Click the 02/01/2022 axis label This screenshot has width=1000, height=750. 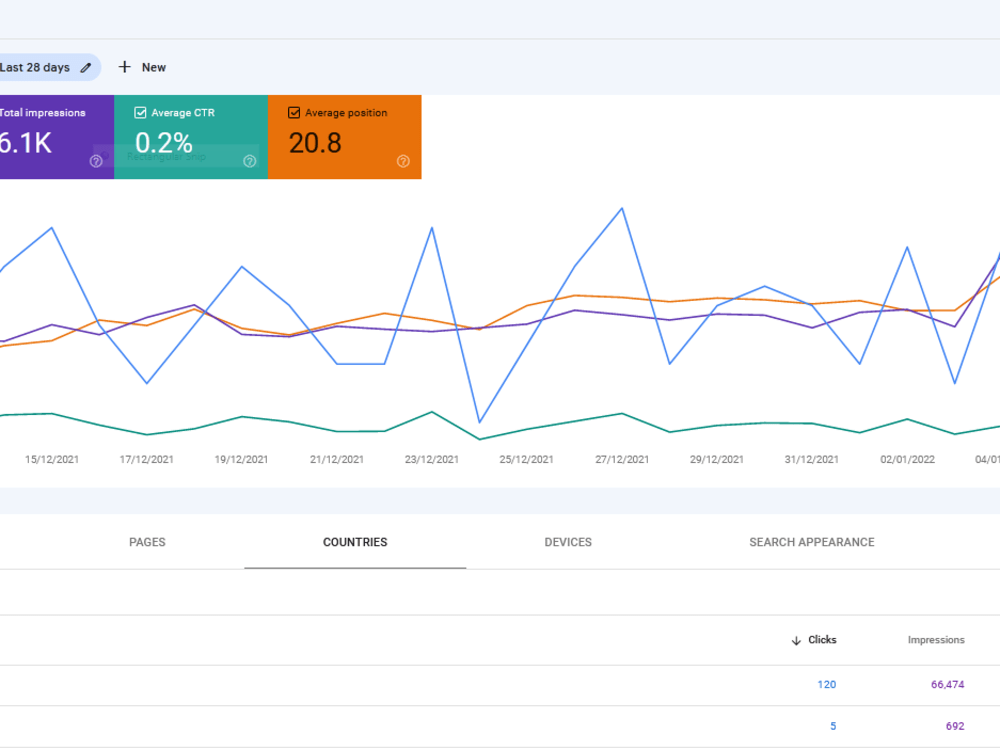908,459
